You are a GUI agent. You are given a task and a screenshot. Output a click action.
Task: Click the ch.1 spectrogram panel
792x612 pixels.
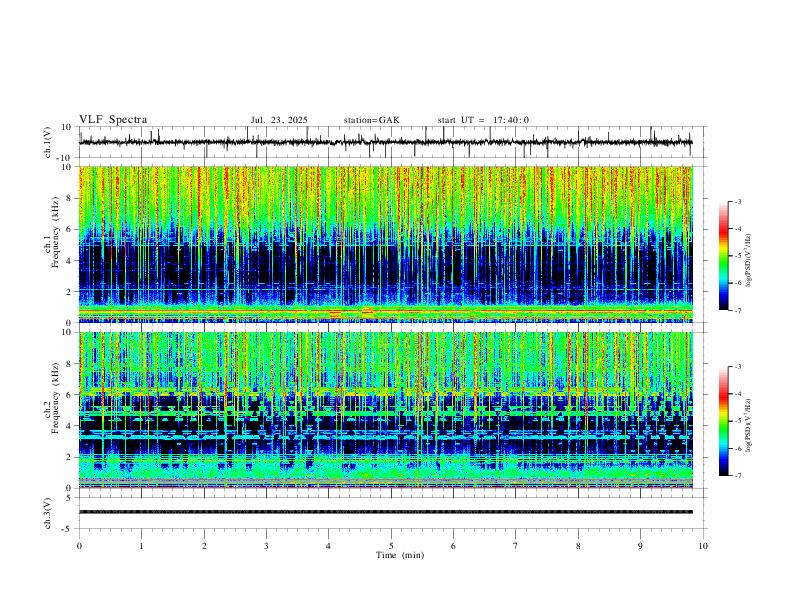coord(385,244)
